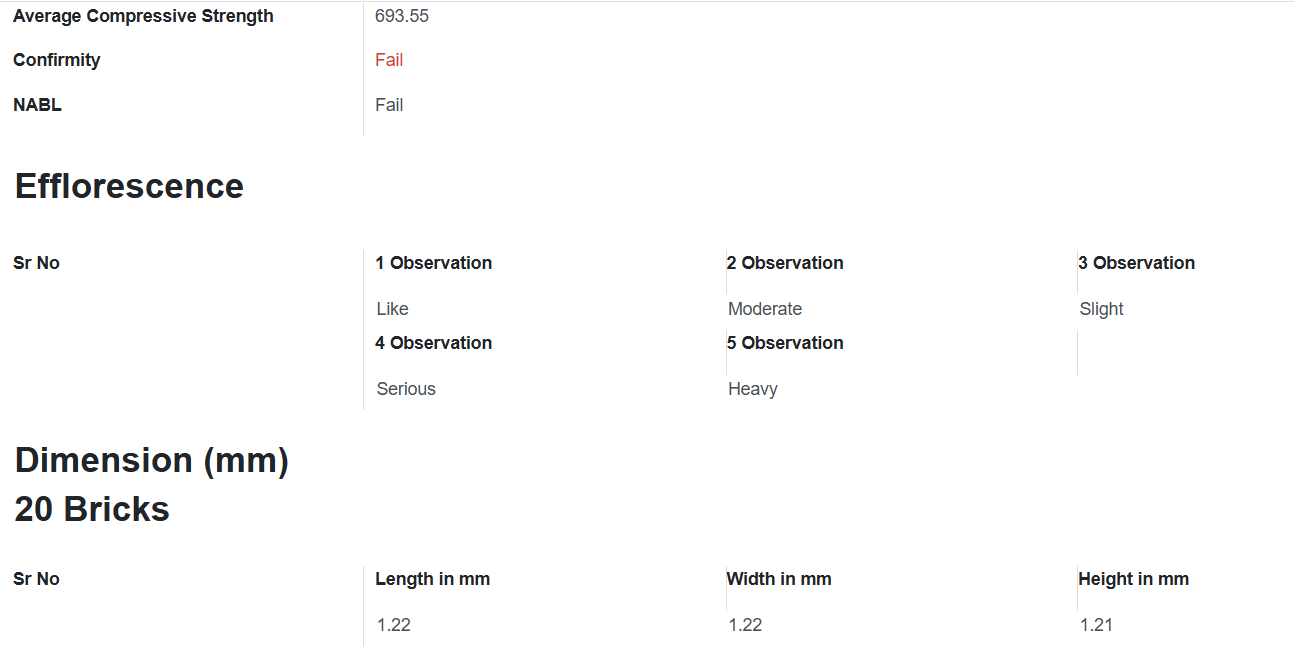Click the 20 Bricks heading

[92, 509]
